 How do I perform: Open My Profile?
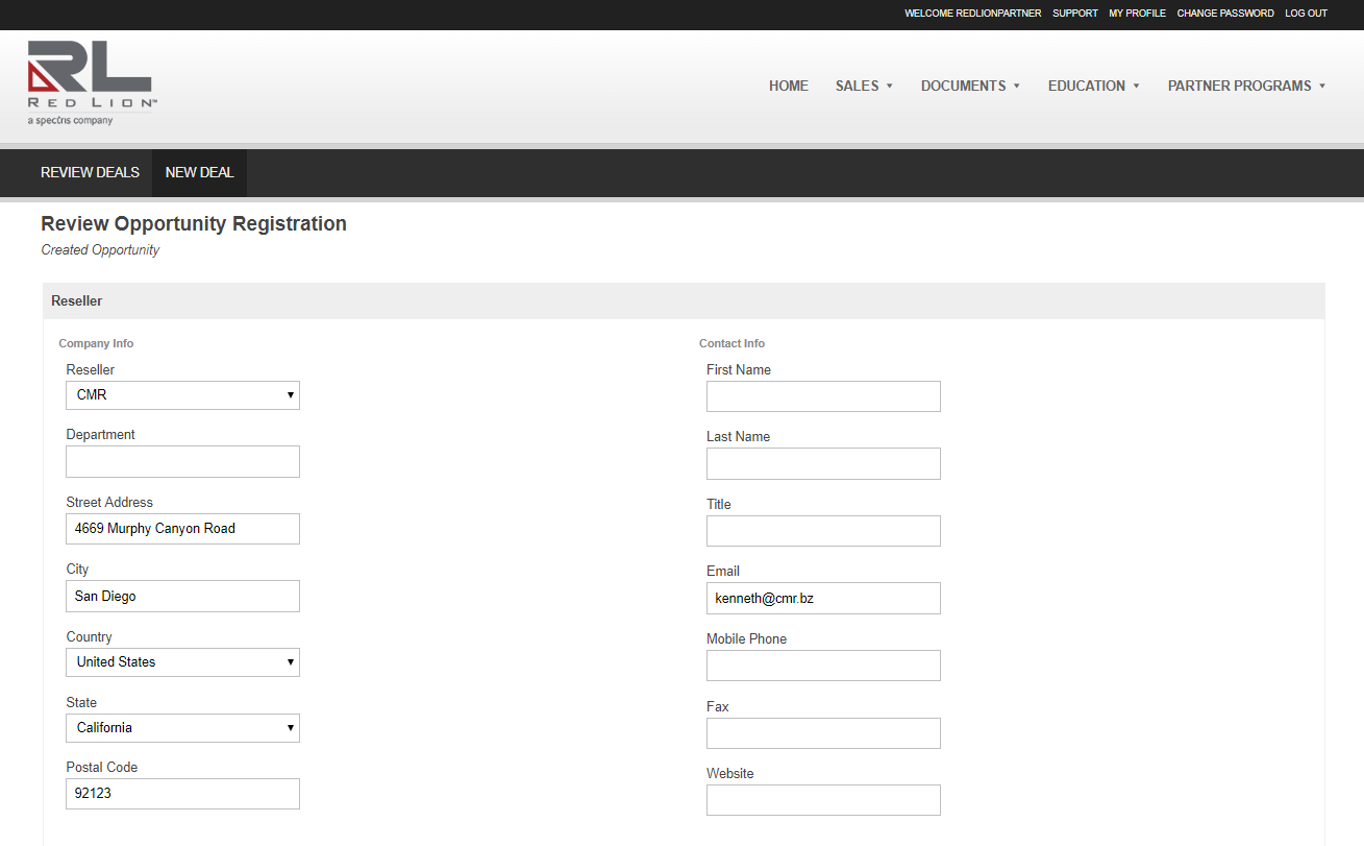[1137, 14]
